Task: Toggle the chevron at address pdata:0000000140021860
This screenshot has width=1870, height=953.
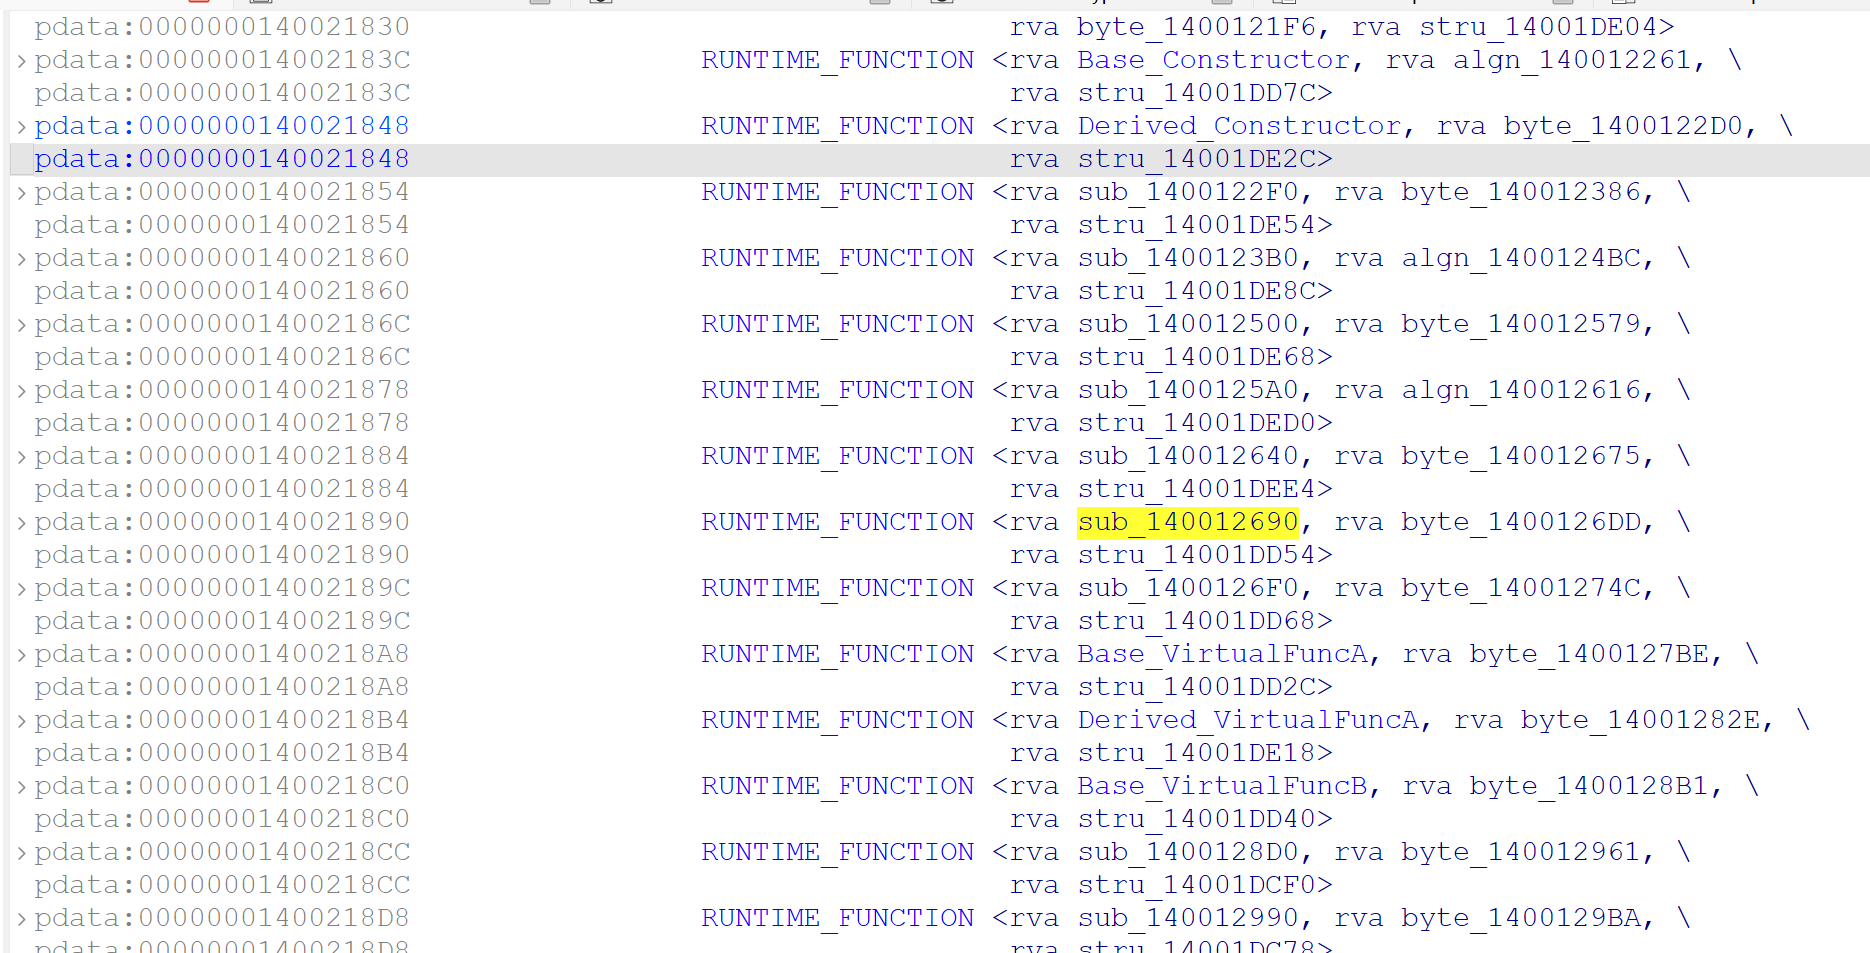Action: 22,259
